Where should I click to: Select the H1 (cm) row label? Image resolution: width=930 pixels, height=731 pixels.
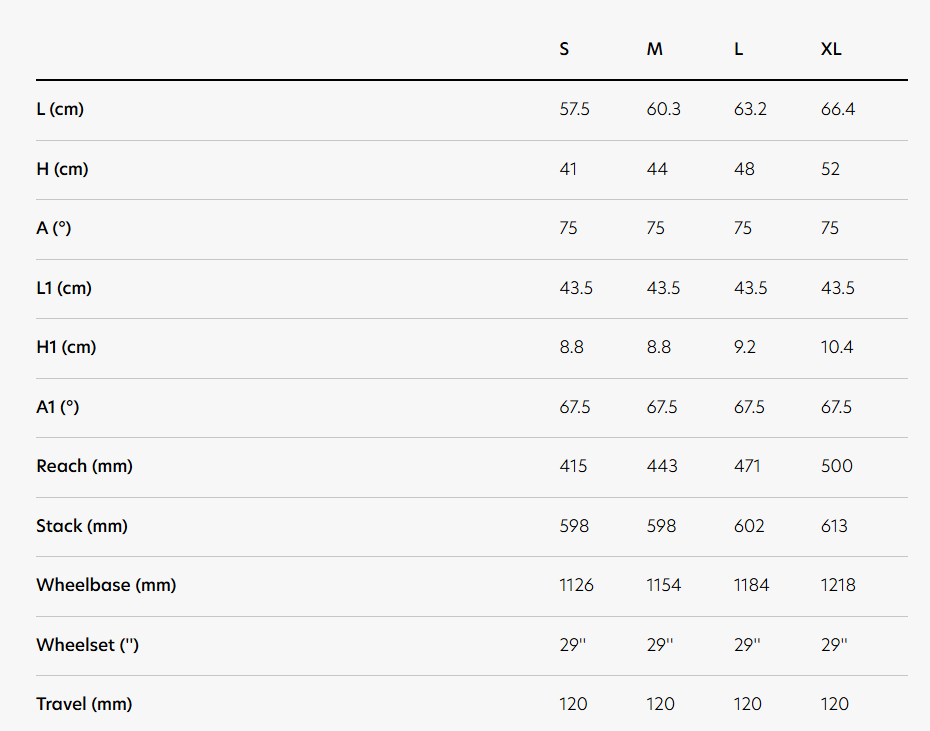click(x=66, y=347)
